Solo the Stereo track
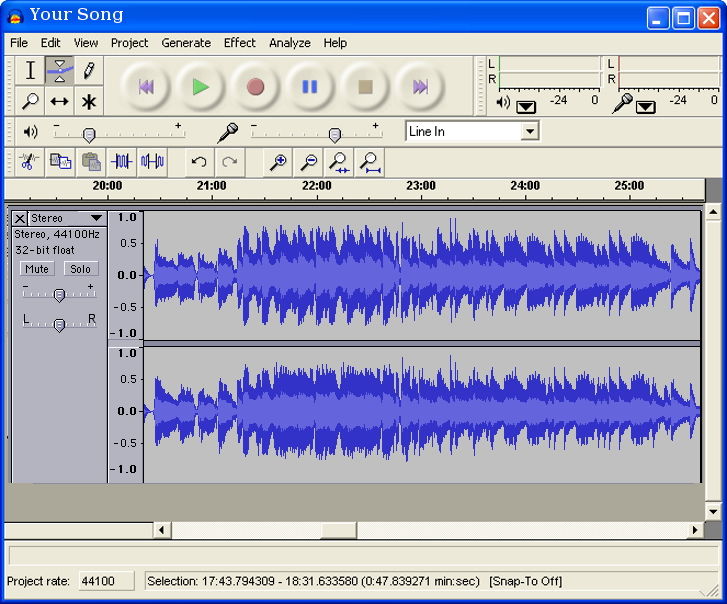The height and width of the screenshot is (604, 727). (x=80, y=268)
